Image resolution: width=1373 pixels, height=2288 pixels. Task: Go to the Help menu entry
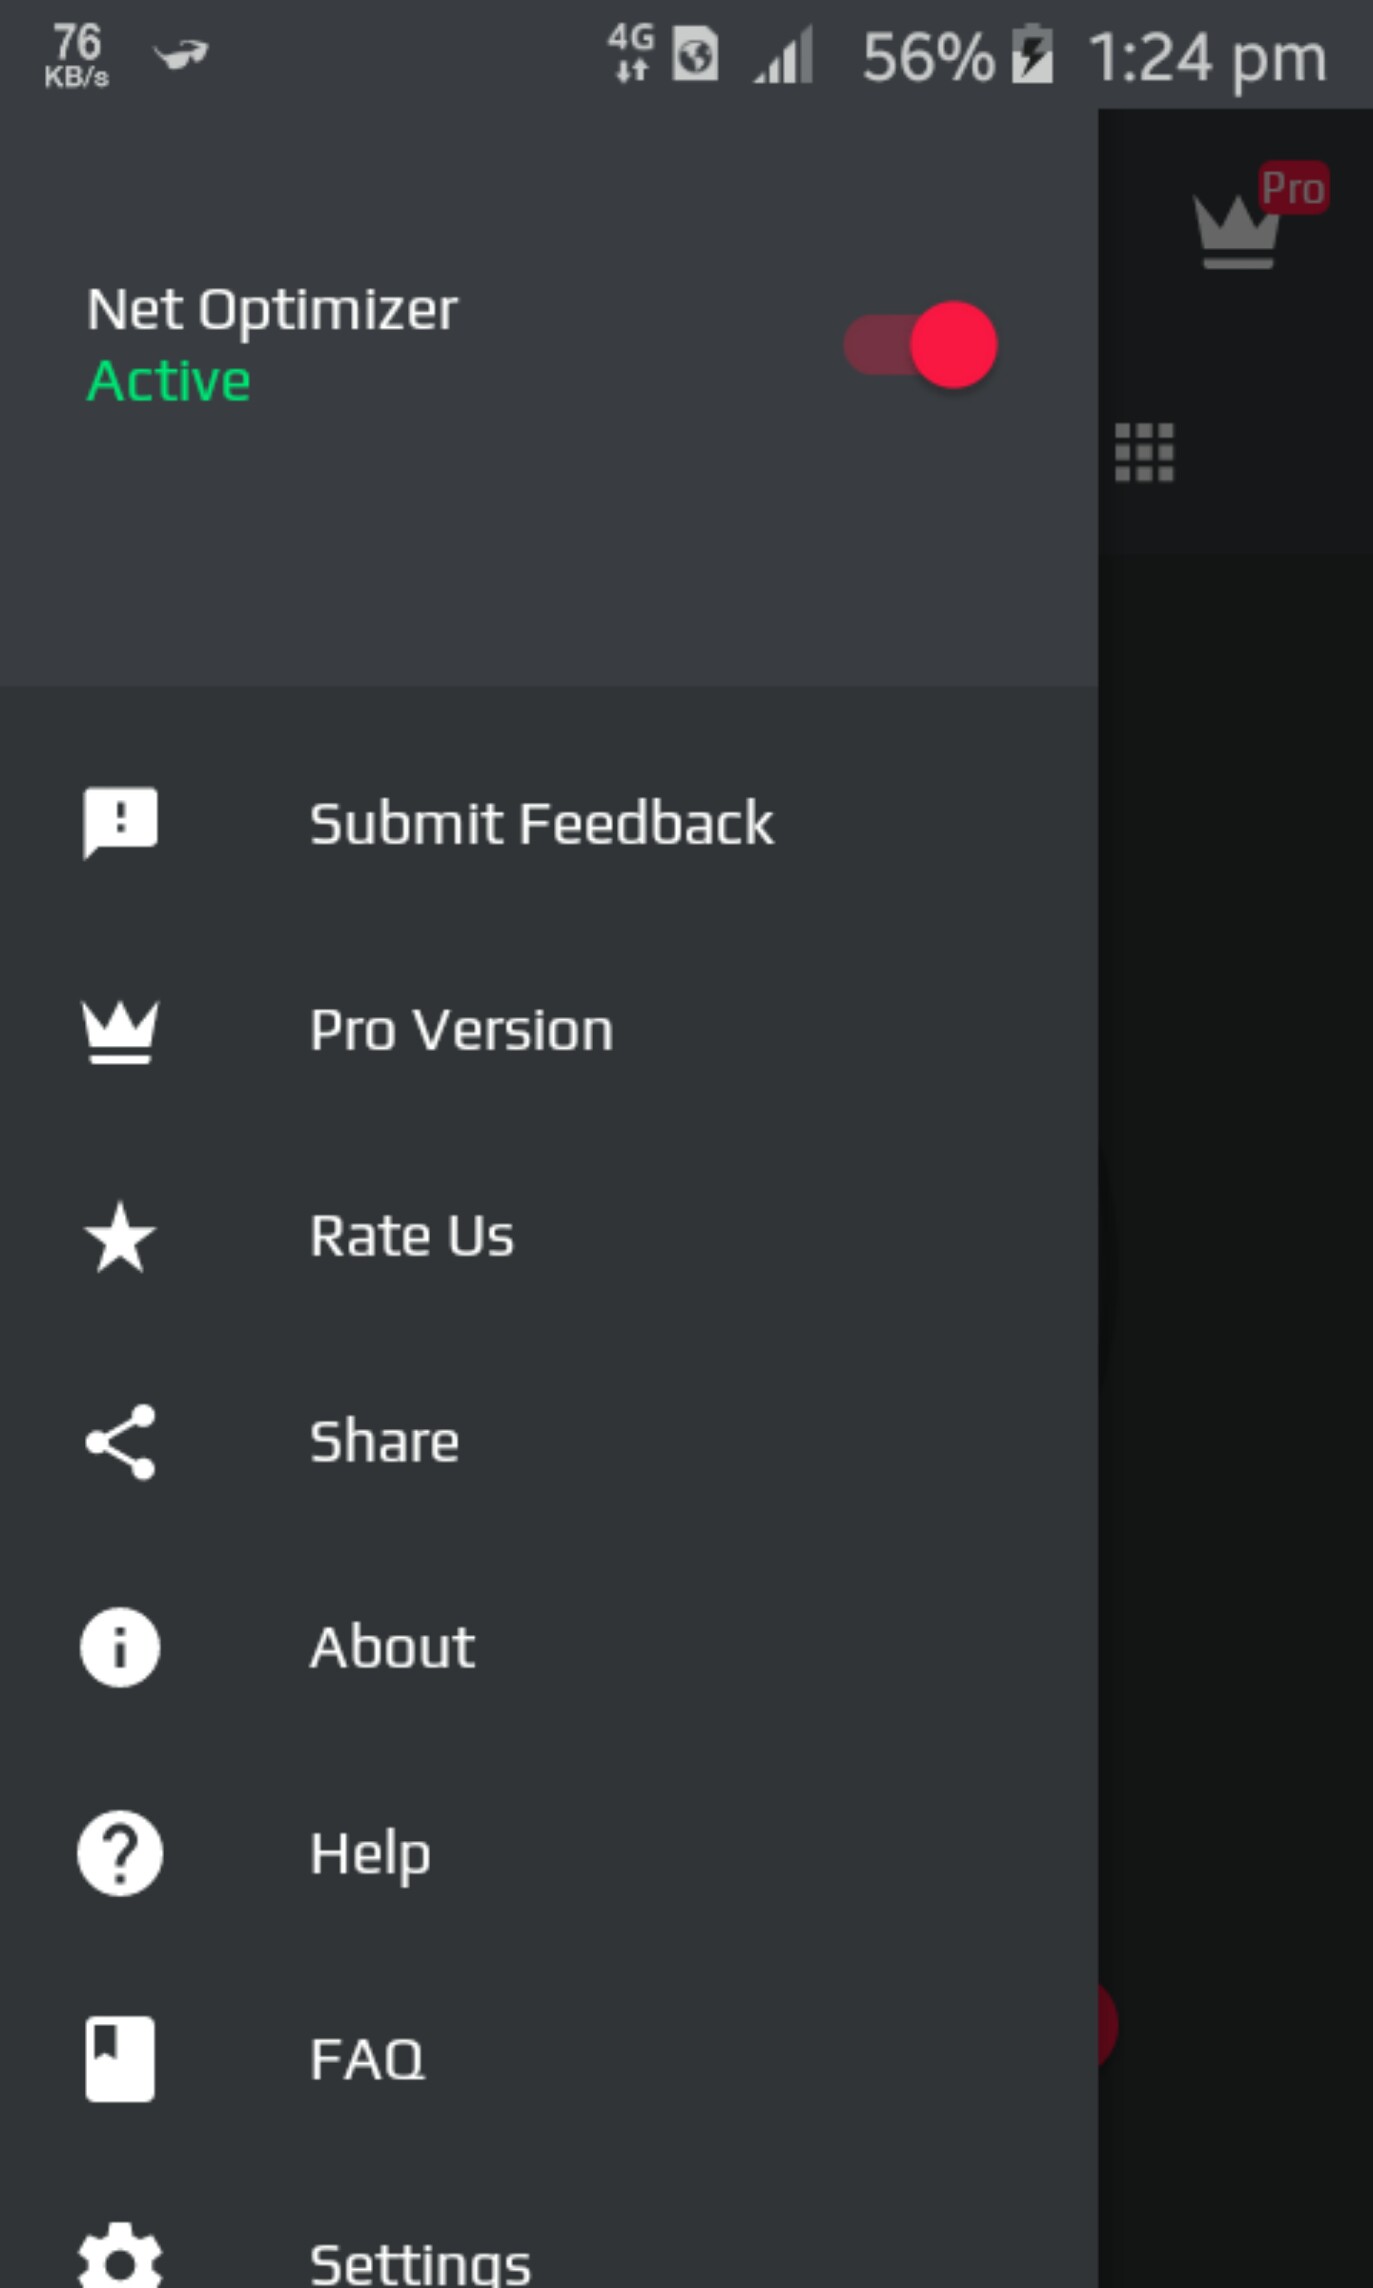pyautogui.click(x=370, y=1854)
